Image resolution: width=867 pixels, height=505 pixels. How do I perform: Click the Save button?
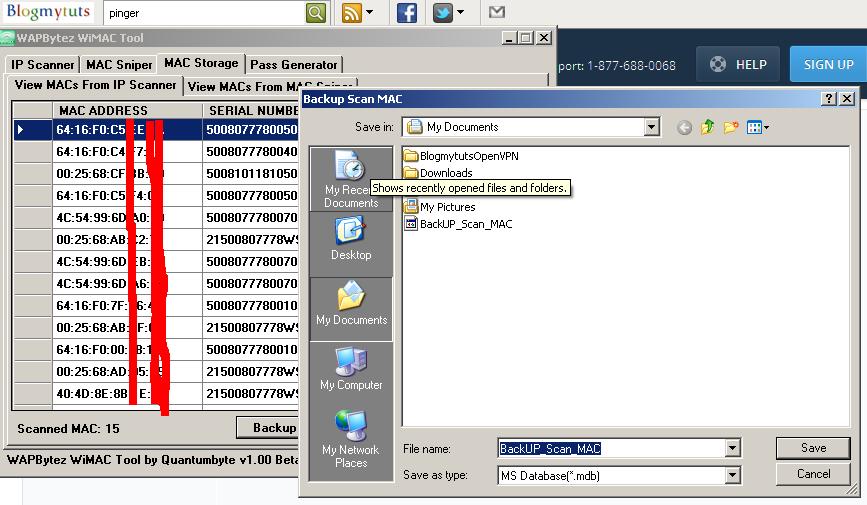[813, 448]
